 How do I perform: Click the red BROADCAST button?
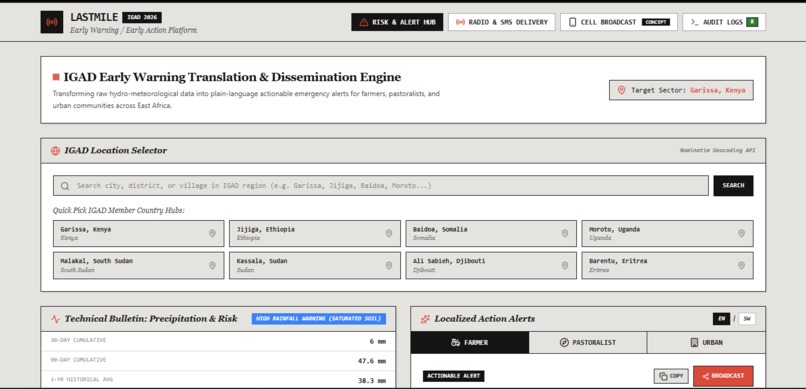tap(723, 376)
